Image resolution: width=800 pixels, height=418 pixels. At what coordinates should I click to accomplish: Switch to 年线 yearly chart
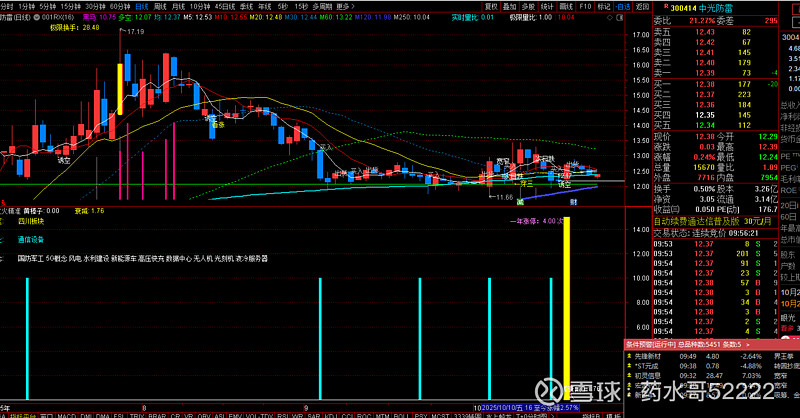click(x=265, y=7)
